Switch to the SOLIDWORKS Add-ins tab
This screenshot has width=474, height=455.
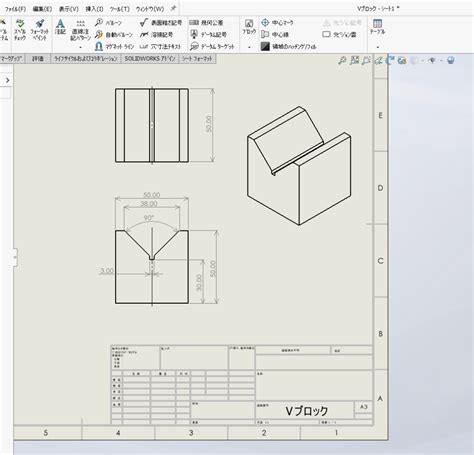pos(150,59)
